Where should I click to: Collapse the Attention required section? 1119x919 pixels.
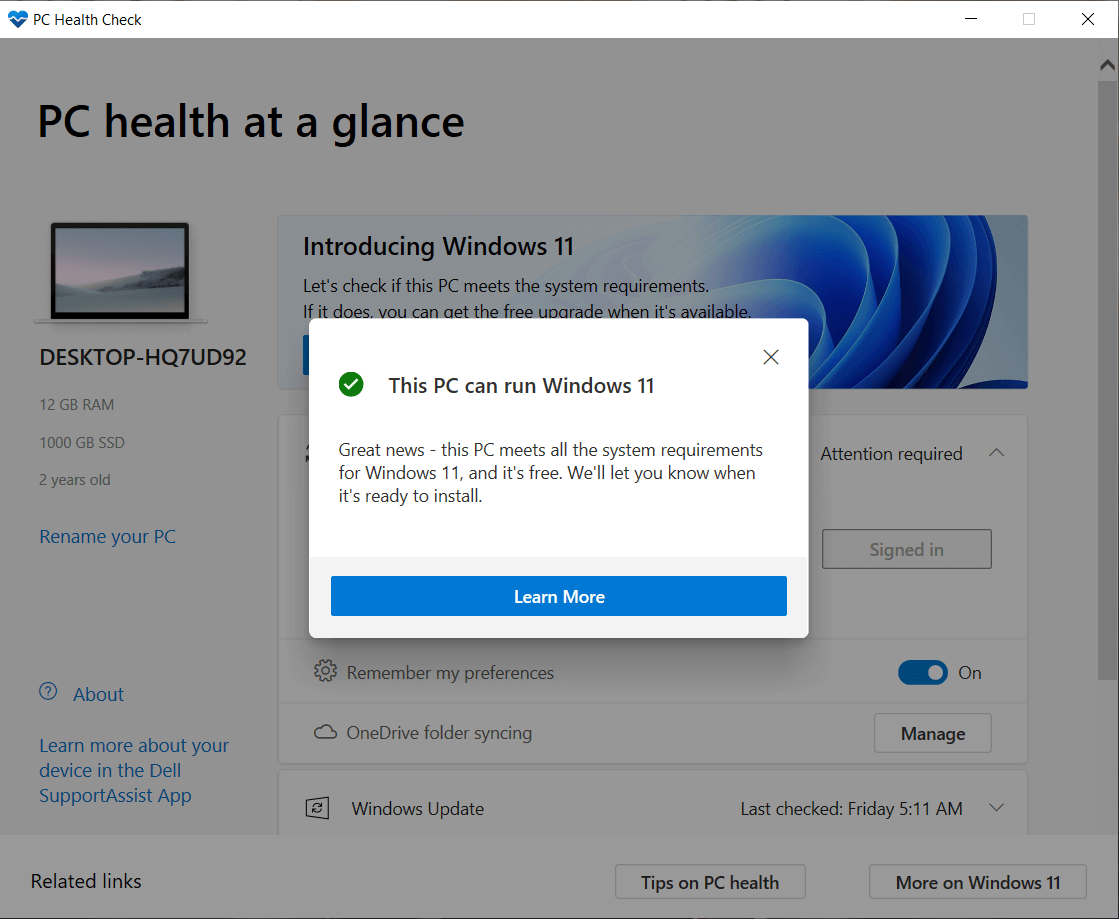pyautogui.click(x=996, y=452)
